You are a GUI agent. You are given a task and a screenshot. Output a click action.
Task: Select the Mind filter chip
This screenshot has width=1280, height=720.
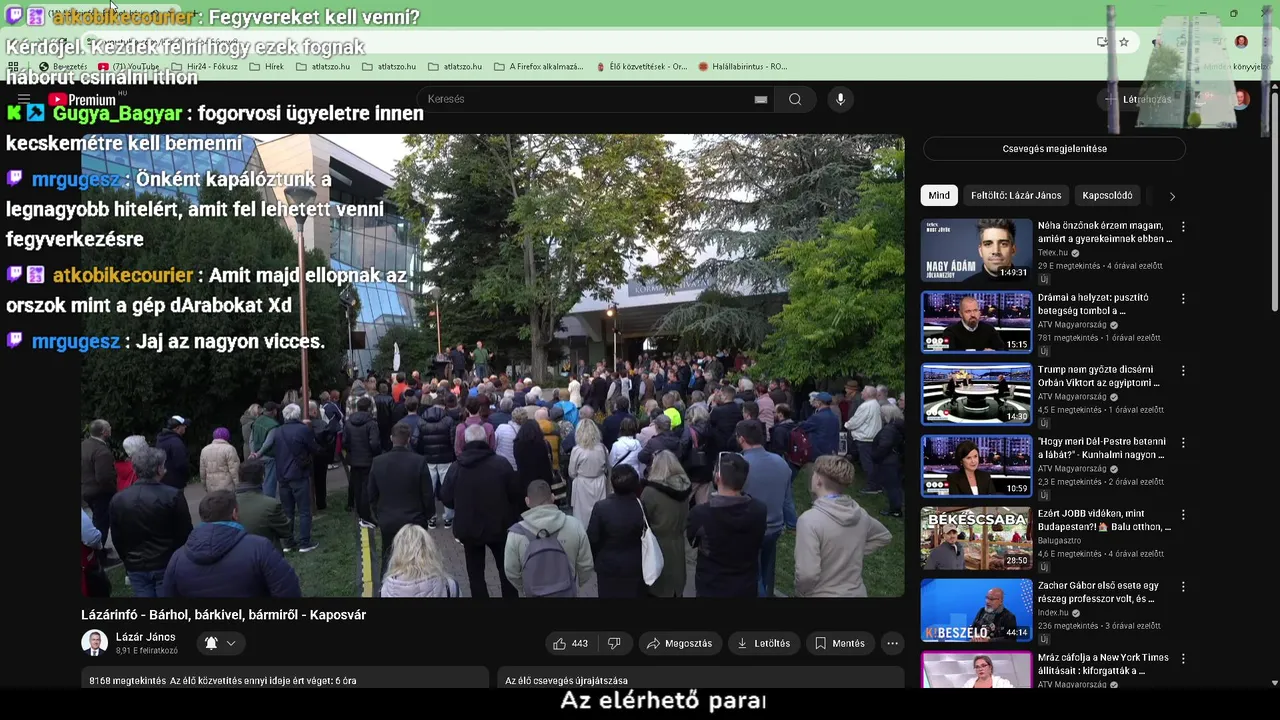point(939,195)
